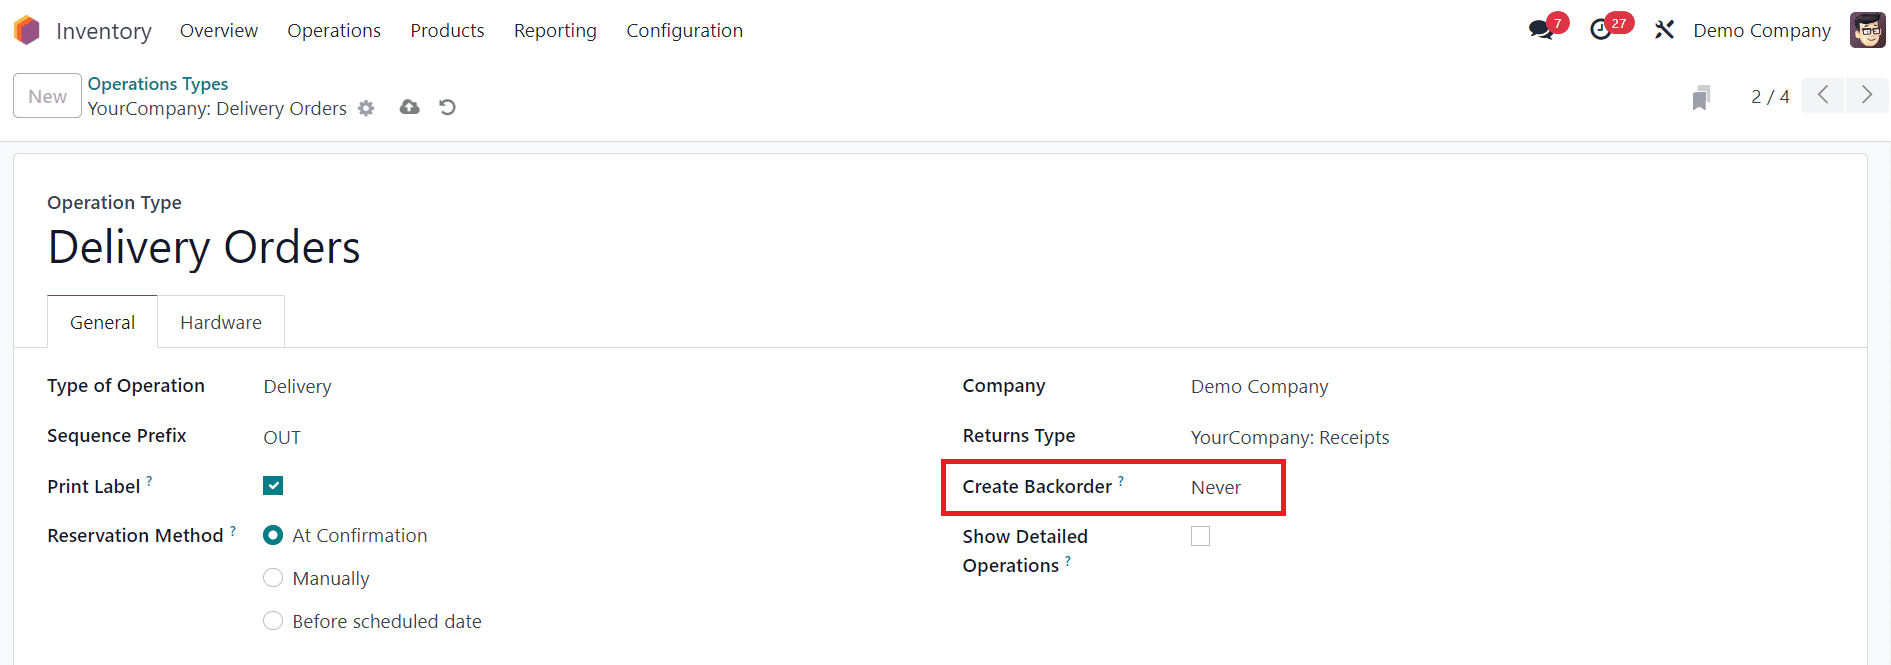Click the debug tools wrench icon
Viewport: 1891px width, 665px height.
point(1664,30)
